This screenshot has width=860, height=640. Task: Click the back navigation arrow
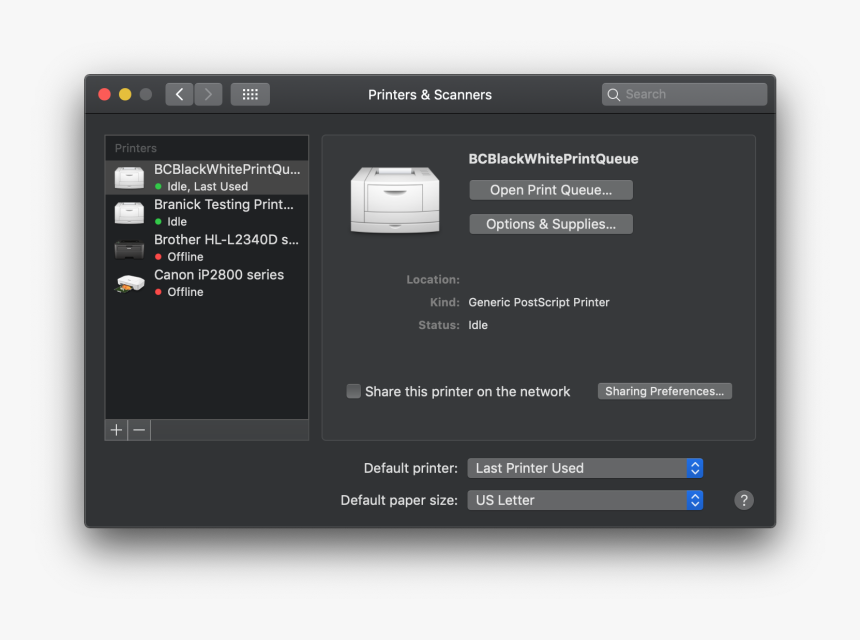179,94
